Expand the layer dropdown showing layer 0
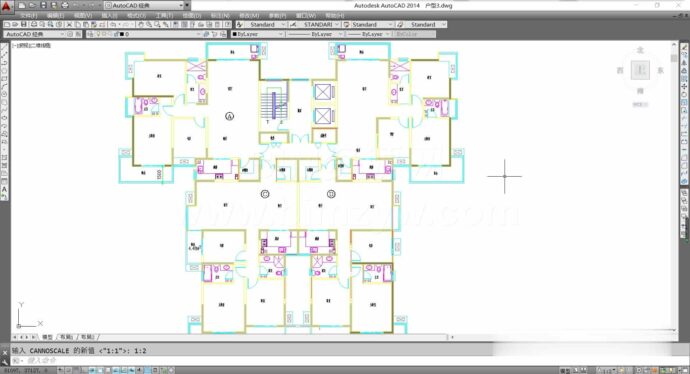 pyautogui.click(x=144, y=34)
